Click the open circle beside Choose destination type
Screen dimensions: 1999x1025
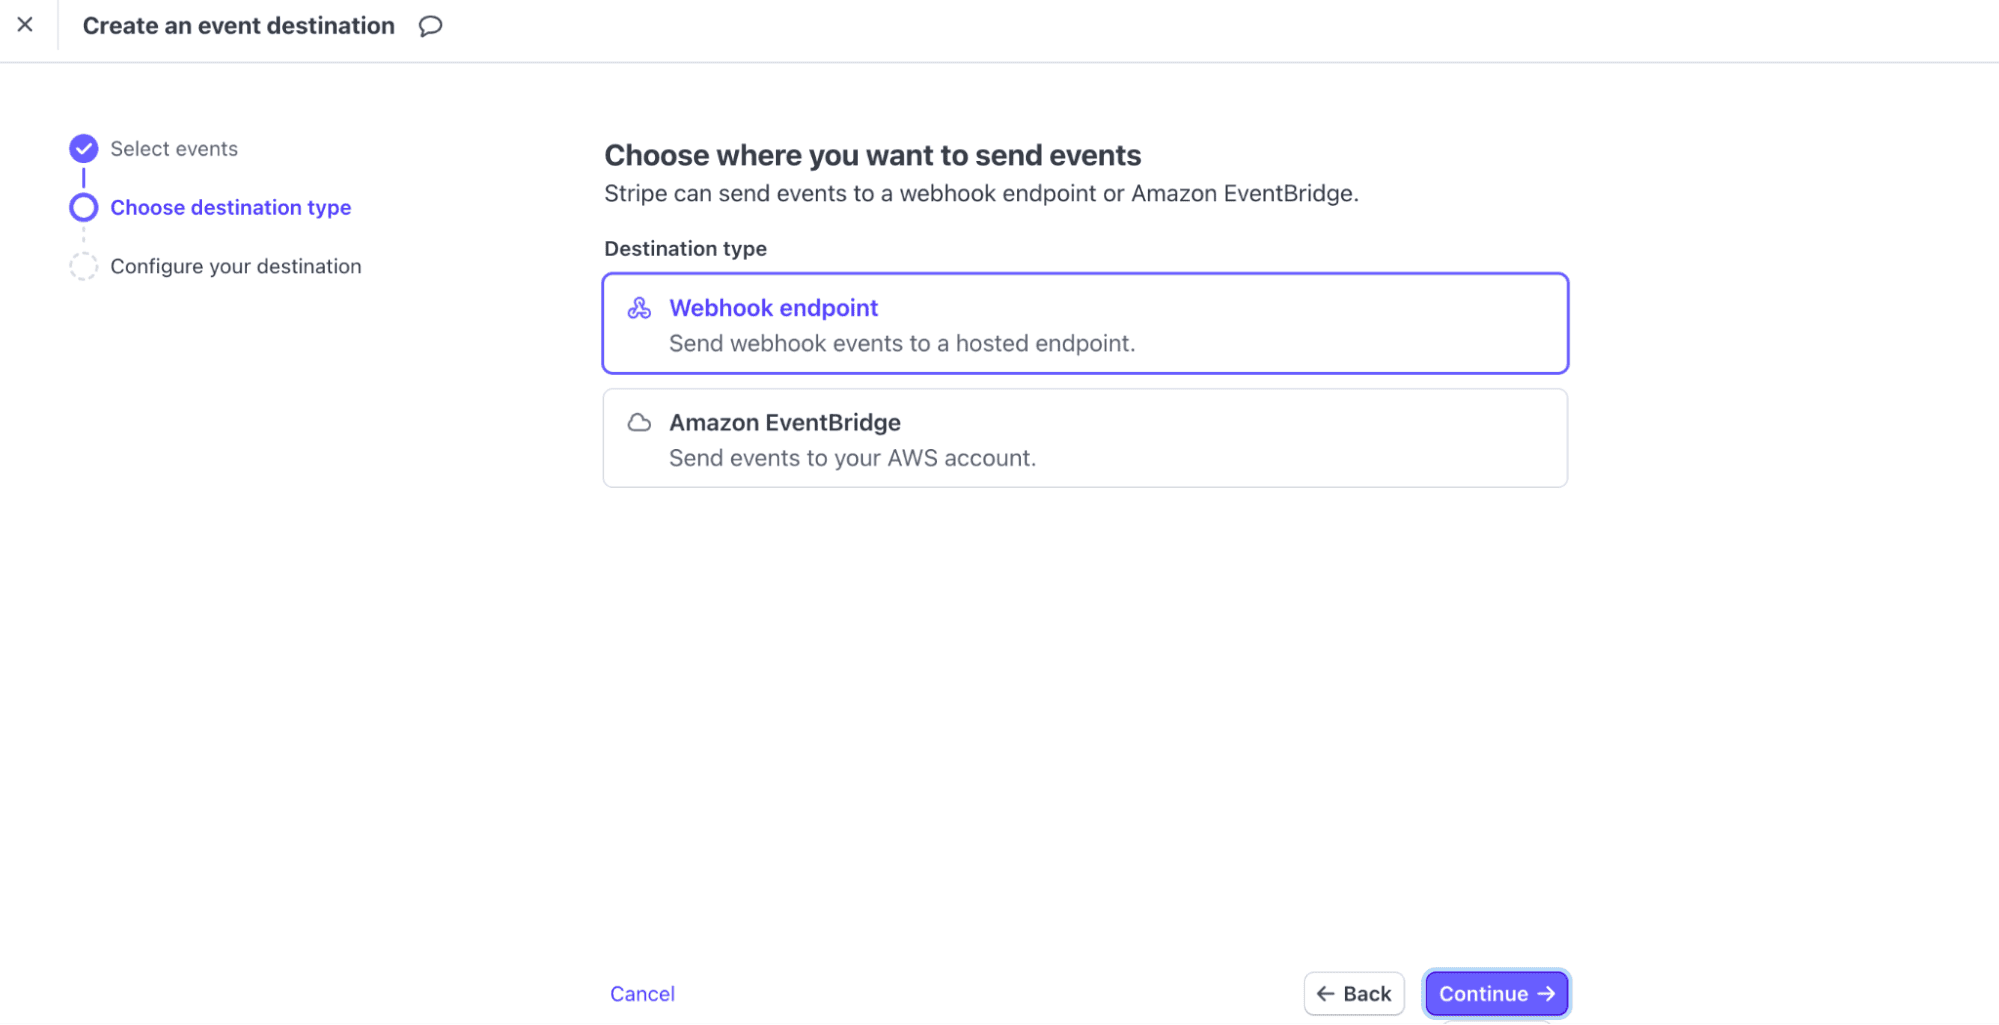83,207
